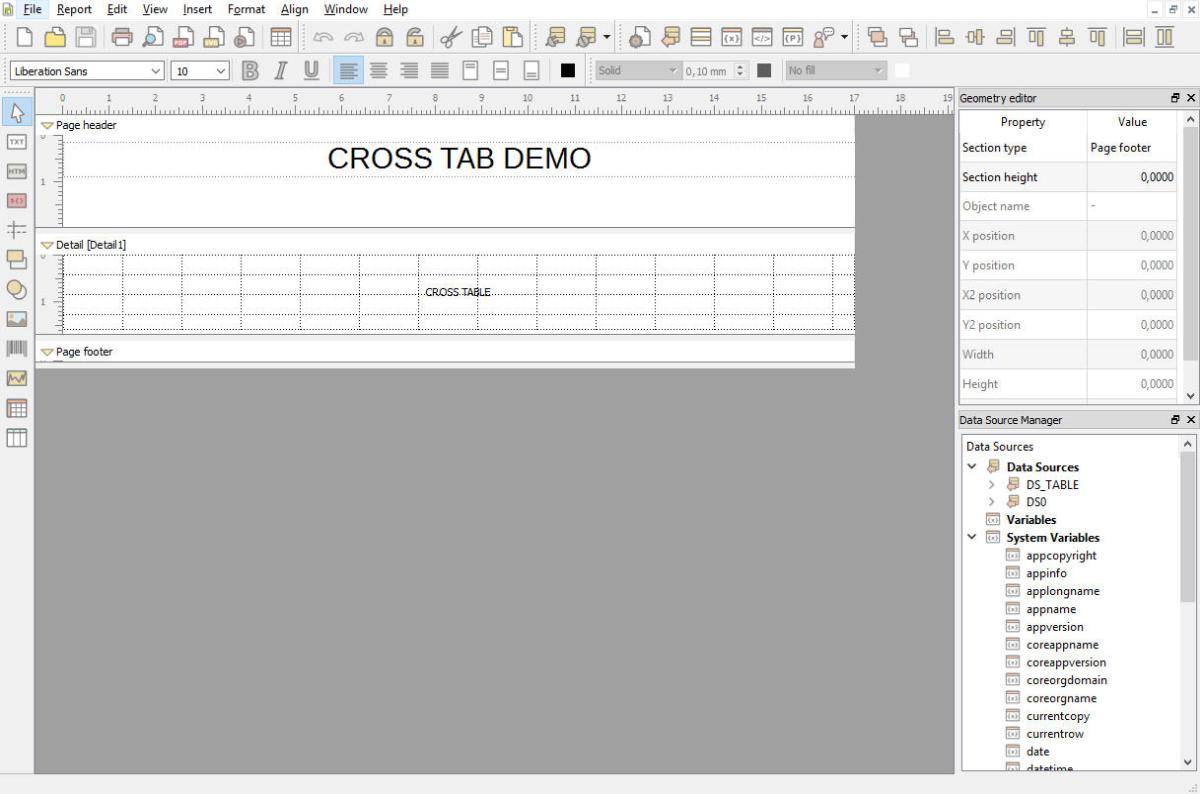Select the appversion system variable
This screenshot has width=1200, height=794.
(1054, 627)
